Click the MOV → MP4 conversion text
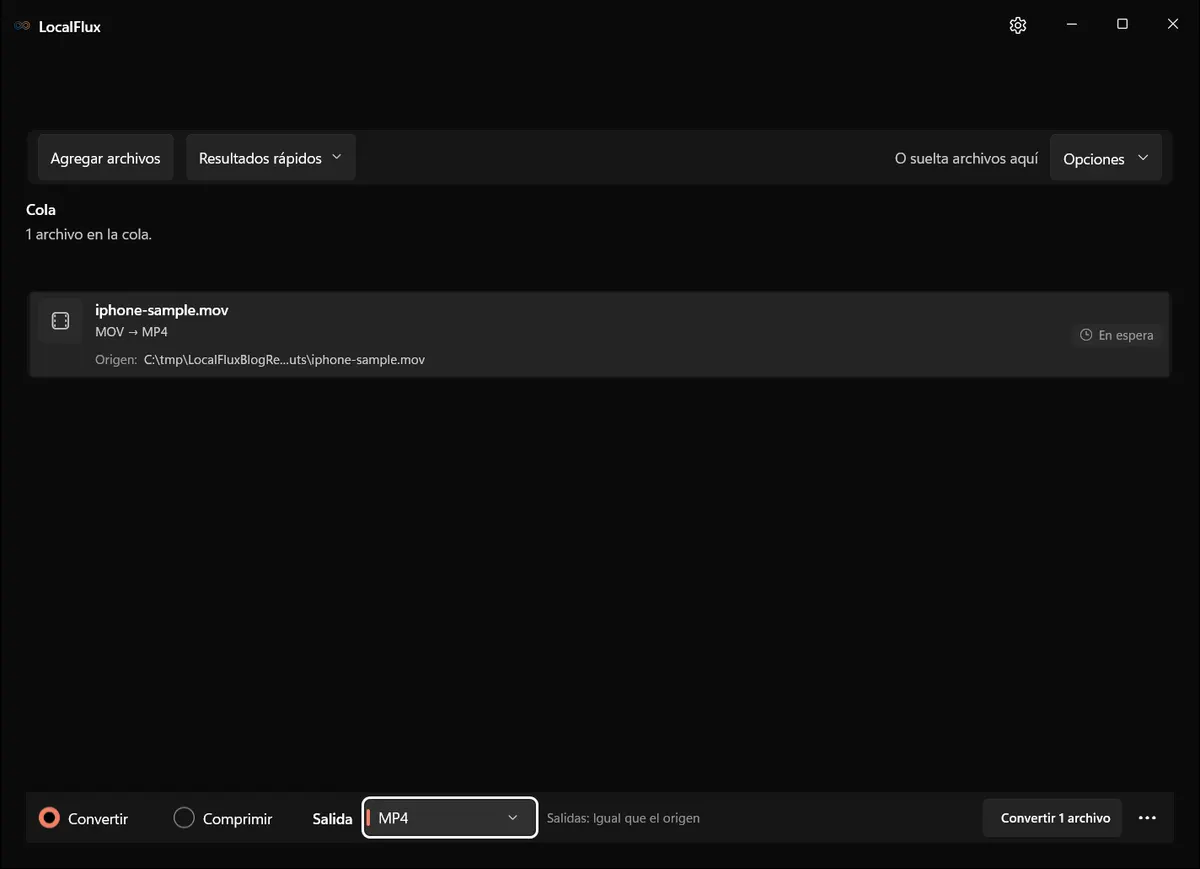The height and width of the screenshot is (869, 1200). [x=132, y=332]
